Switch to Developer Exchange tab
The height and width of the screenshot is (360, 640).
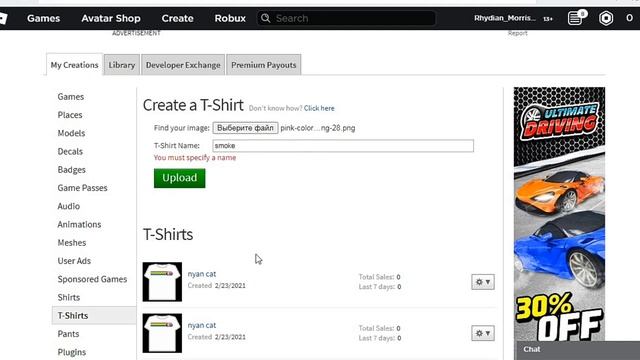tap(183, 65)
